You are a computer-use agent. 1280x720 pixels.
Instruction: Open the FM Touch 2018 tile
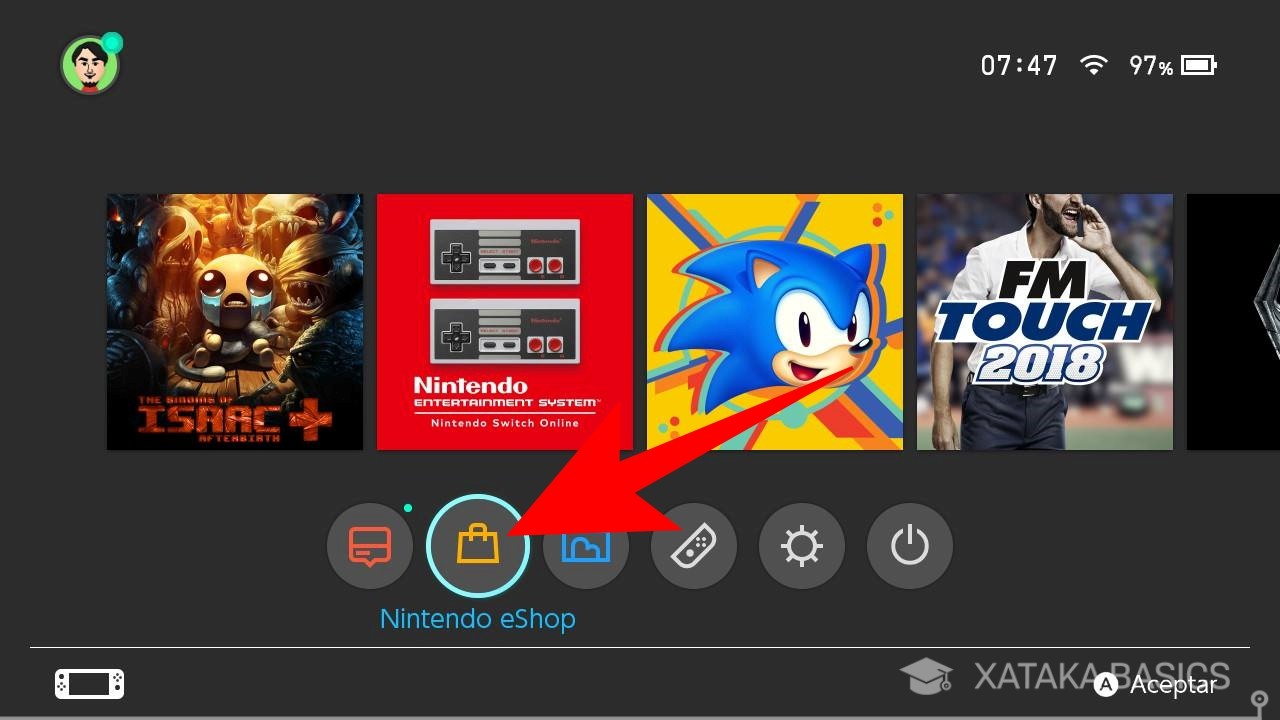(x=1044, y=321)
